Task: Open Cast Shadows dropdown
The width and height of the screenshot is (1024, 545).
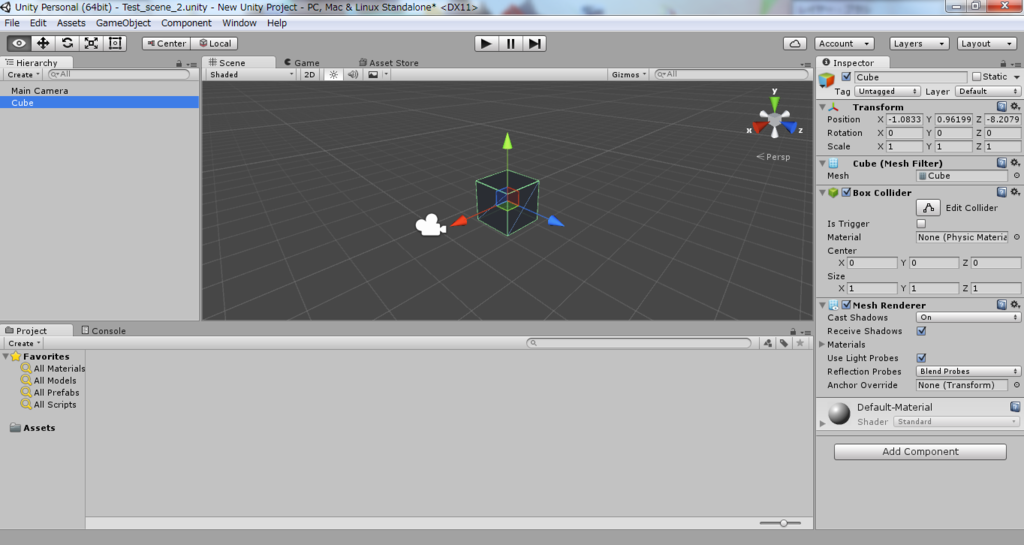Action: click(x=968, y=317)
